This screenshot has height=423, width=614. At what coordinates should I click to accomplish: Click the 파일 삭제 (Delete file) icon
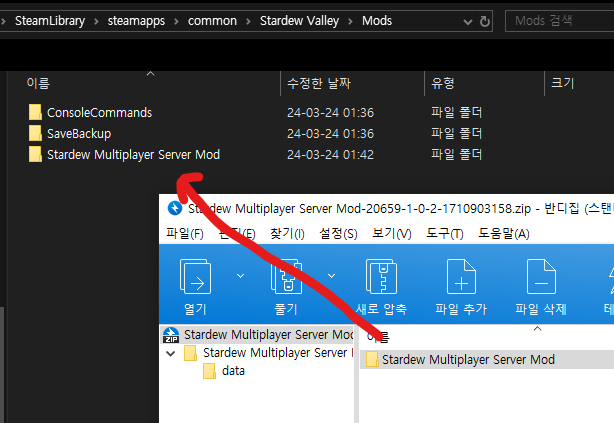click(541, 277)
